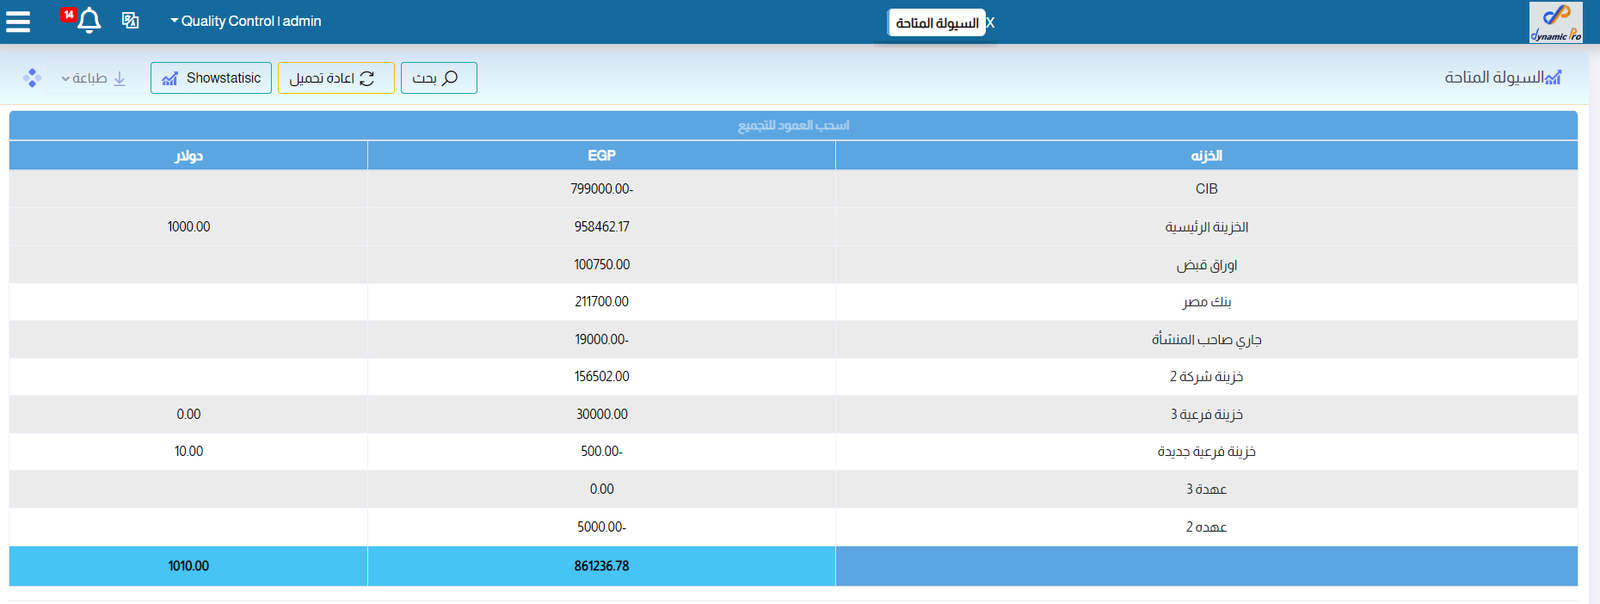Open the طباعة print dropdown
This screenshot has width=1600, height=604.
pyautogui.click(x=93, y=78)
